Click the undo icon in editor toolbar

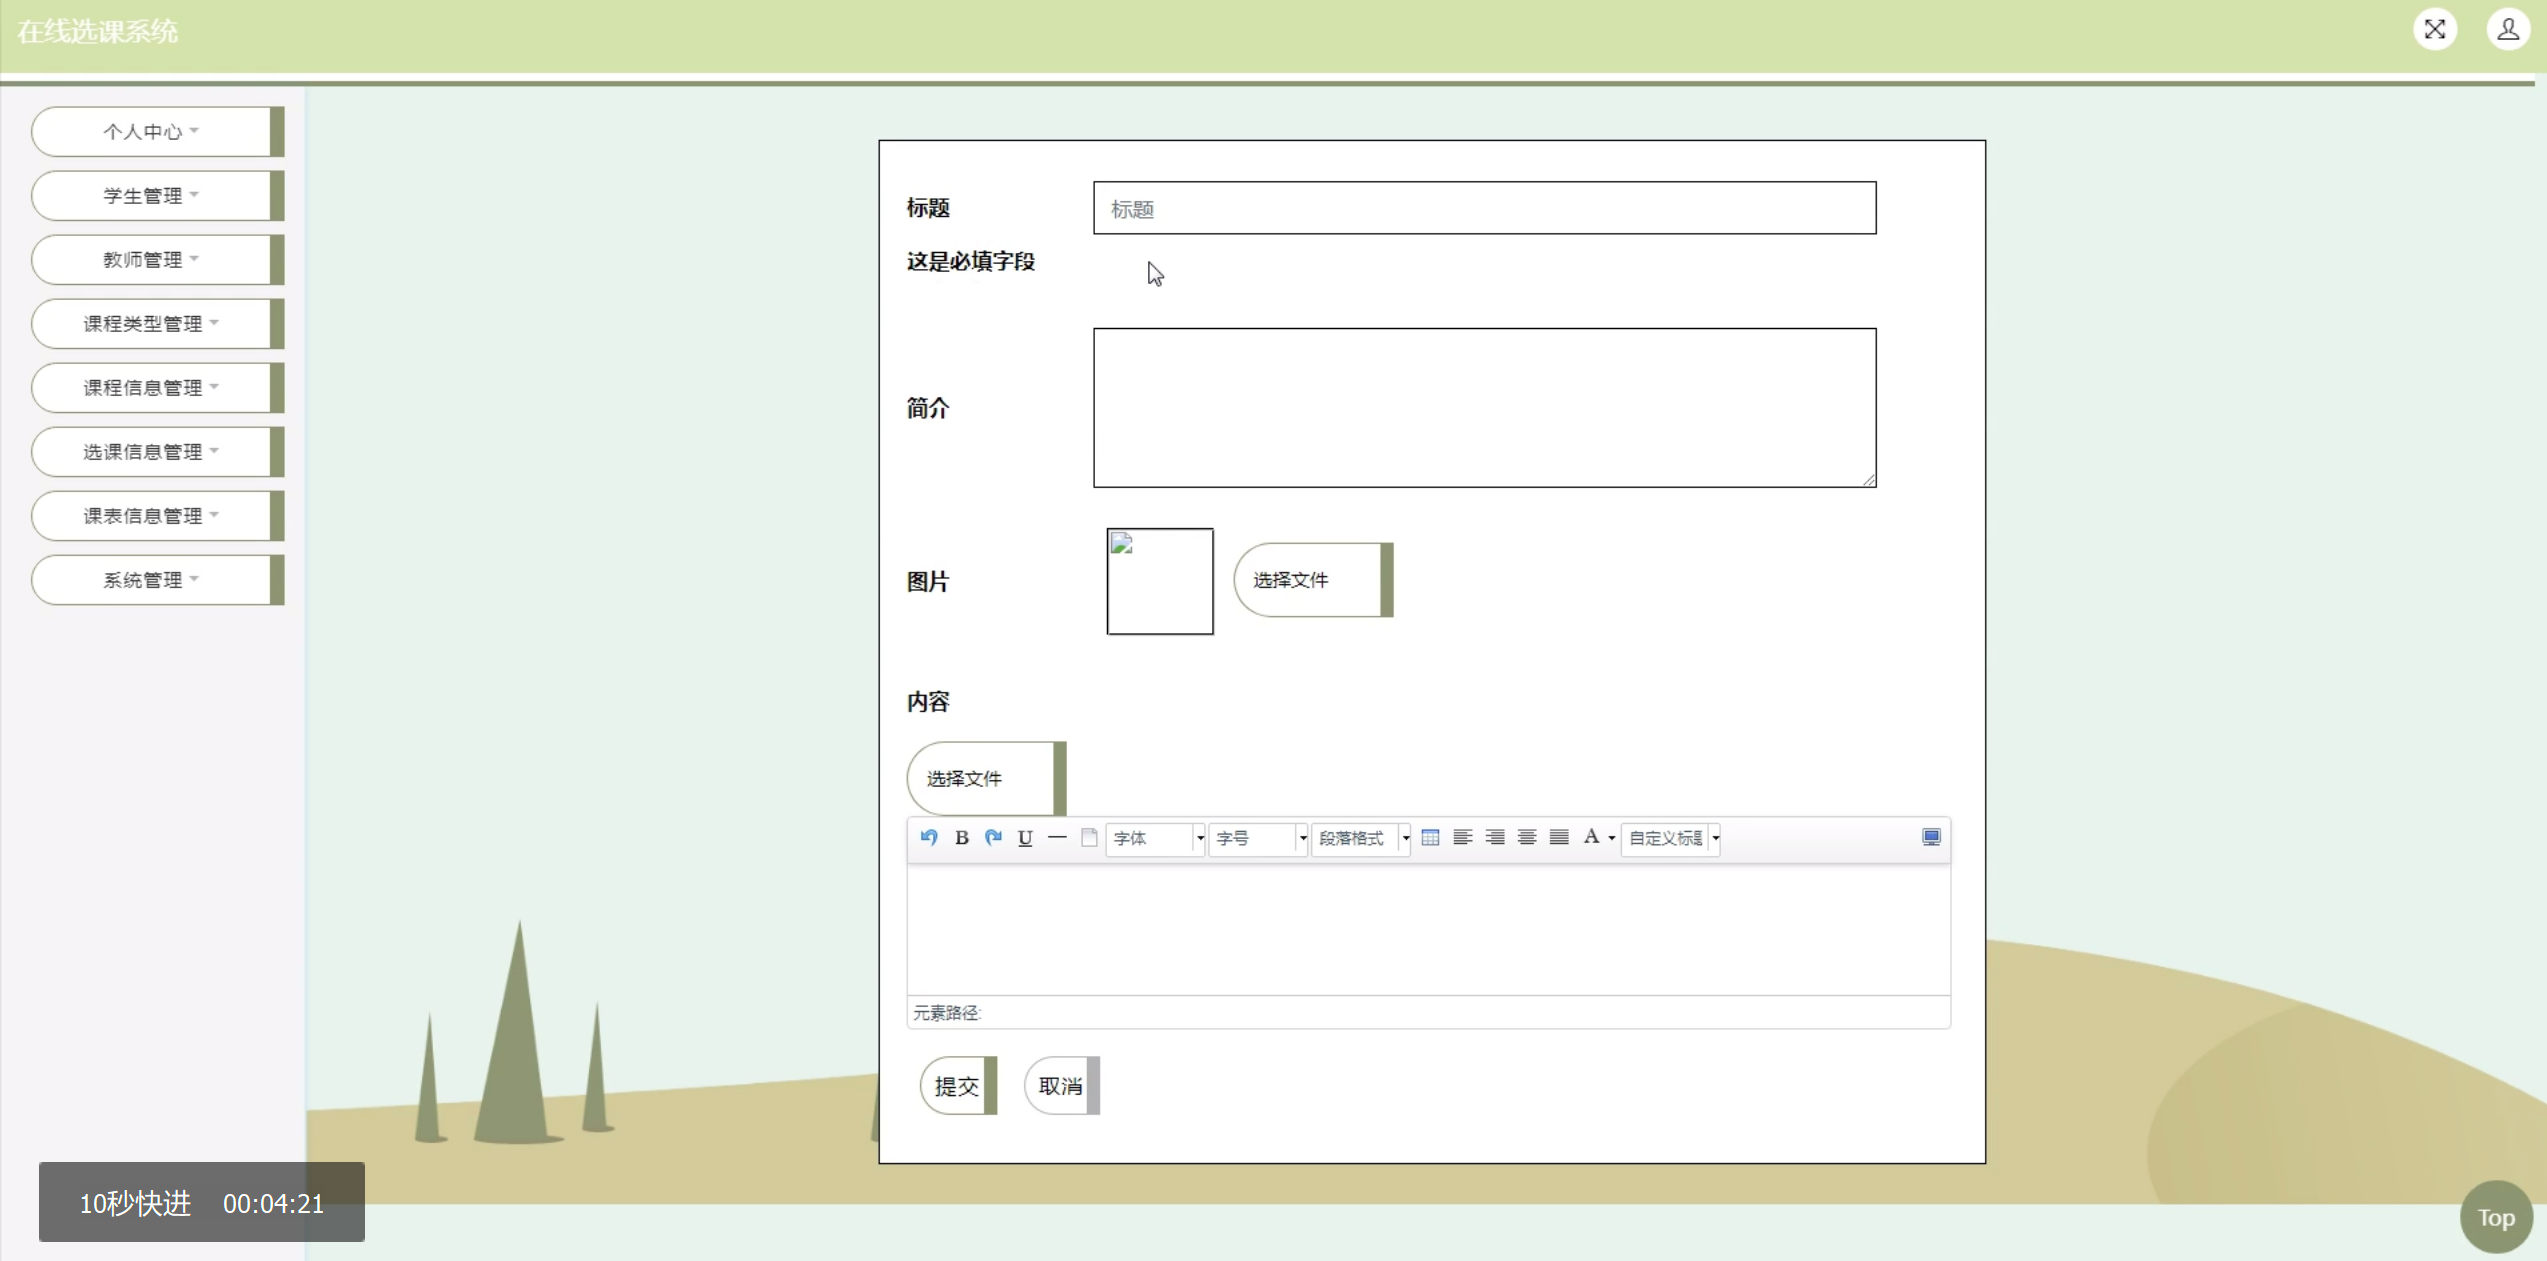[929, 838]
